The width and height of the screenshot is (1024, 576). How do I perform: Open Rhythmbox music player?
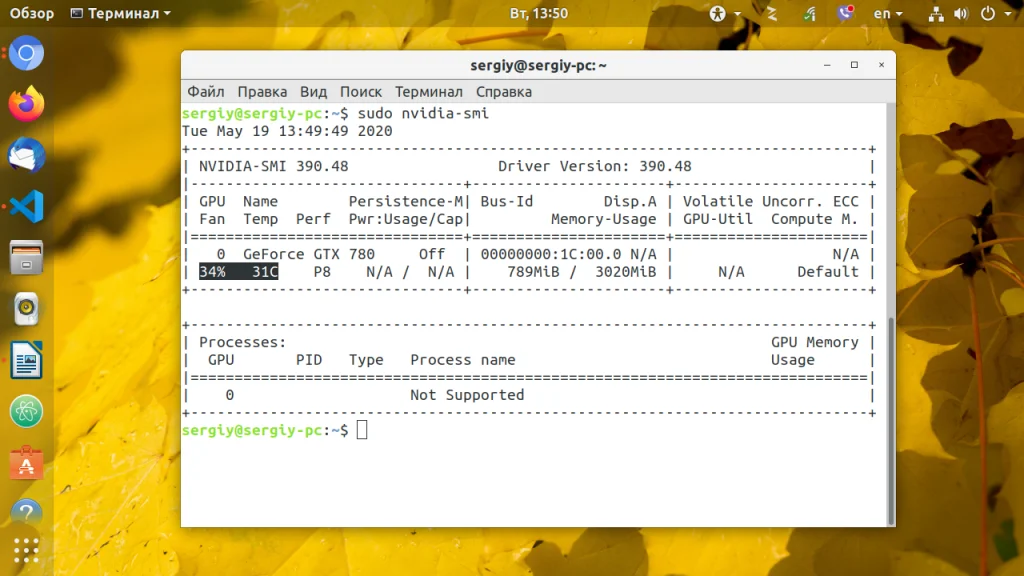point(27,309)
